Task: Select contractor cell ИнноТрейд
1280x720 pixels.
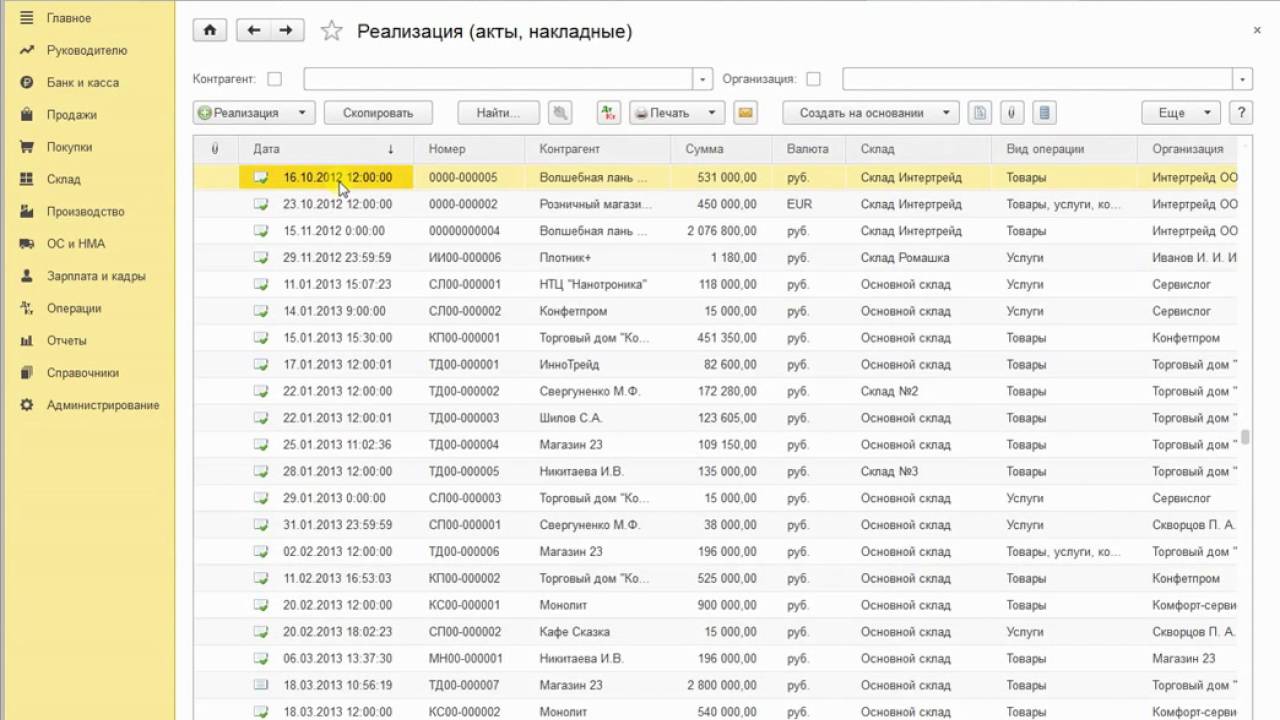Action: (597, 364)
